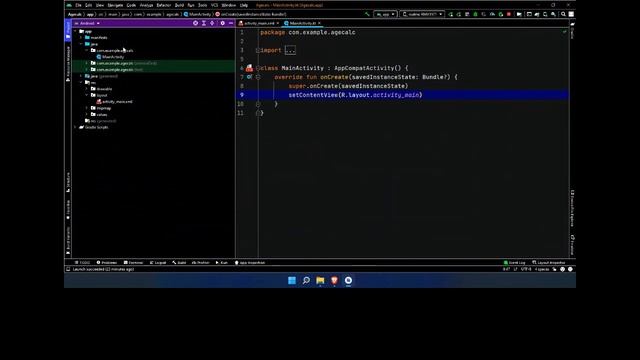Open the TODO tool window
Viewport: 640px width, 360px height.
tap(82, 263)
